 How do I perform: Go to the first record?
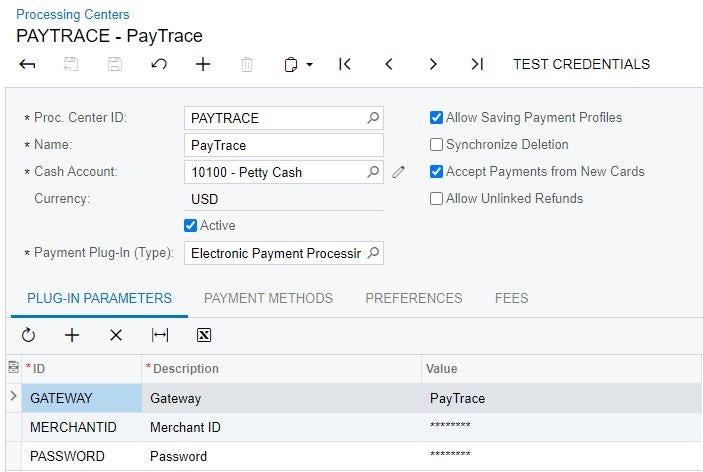344,65
